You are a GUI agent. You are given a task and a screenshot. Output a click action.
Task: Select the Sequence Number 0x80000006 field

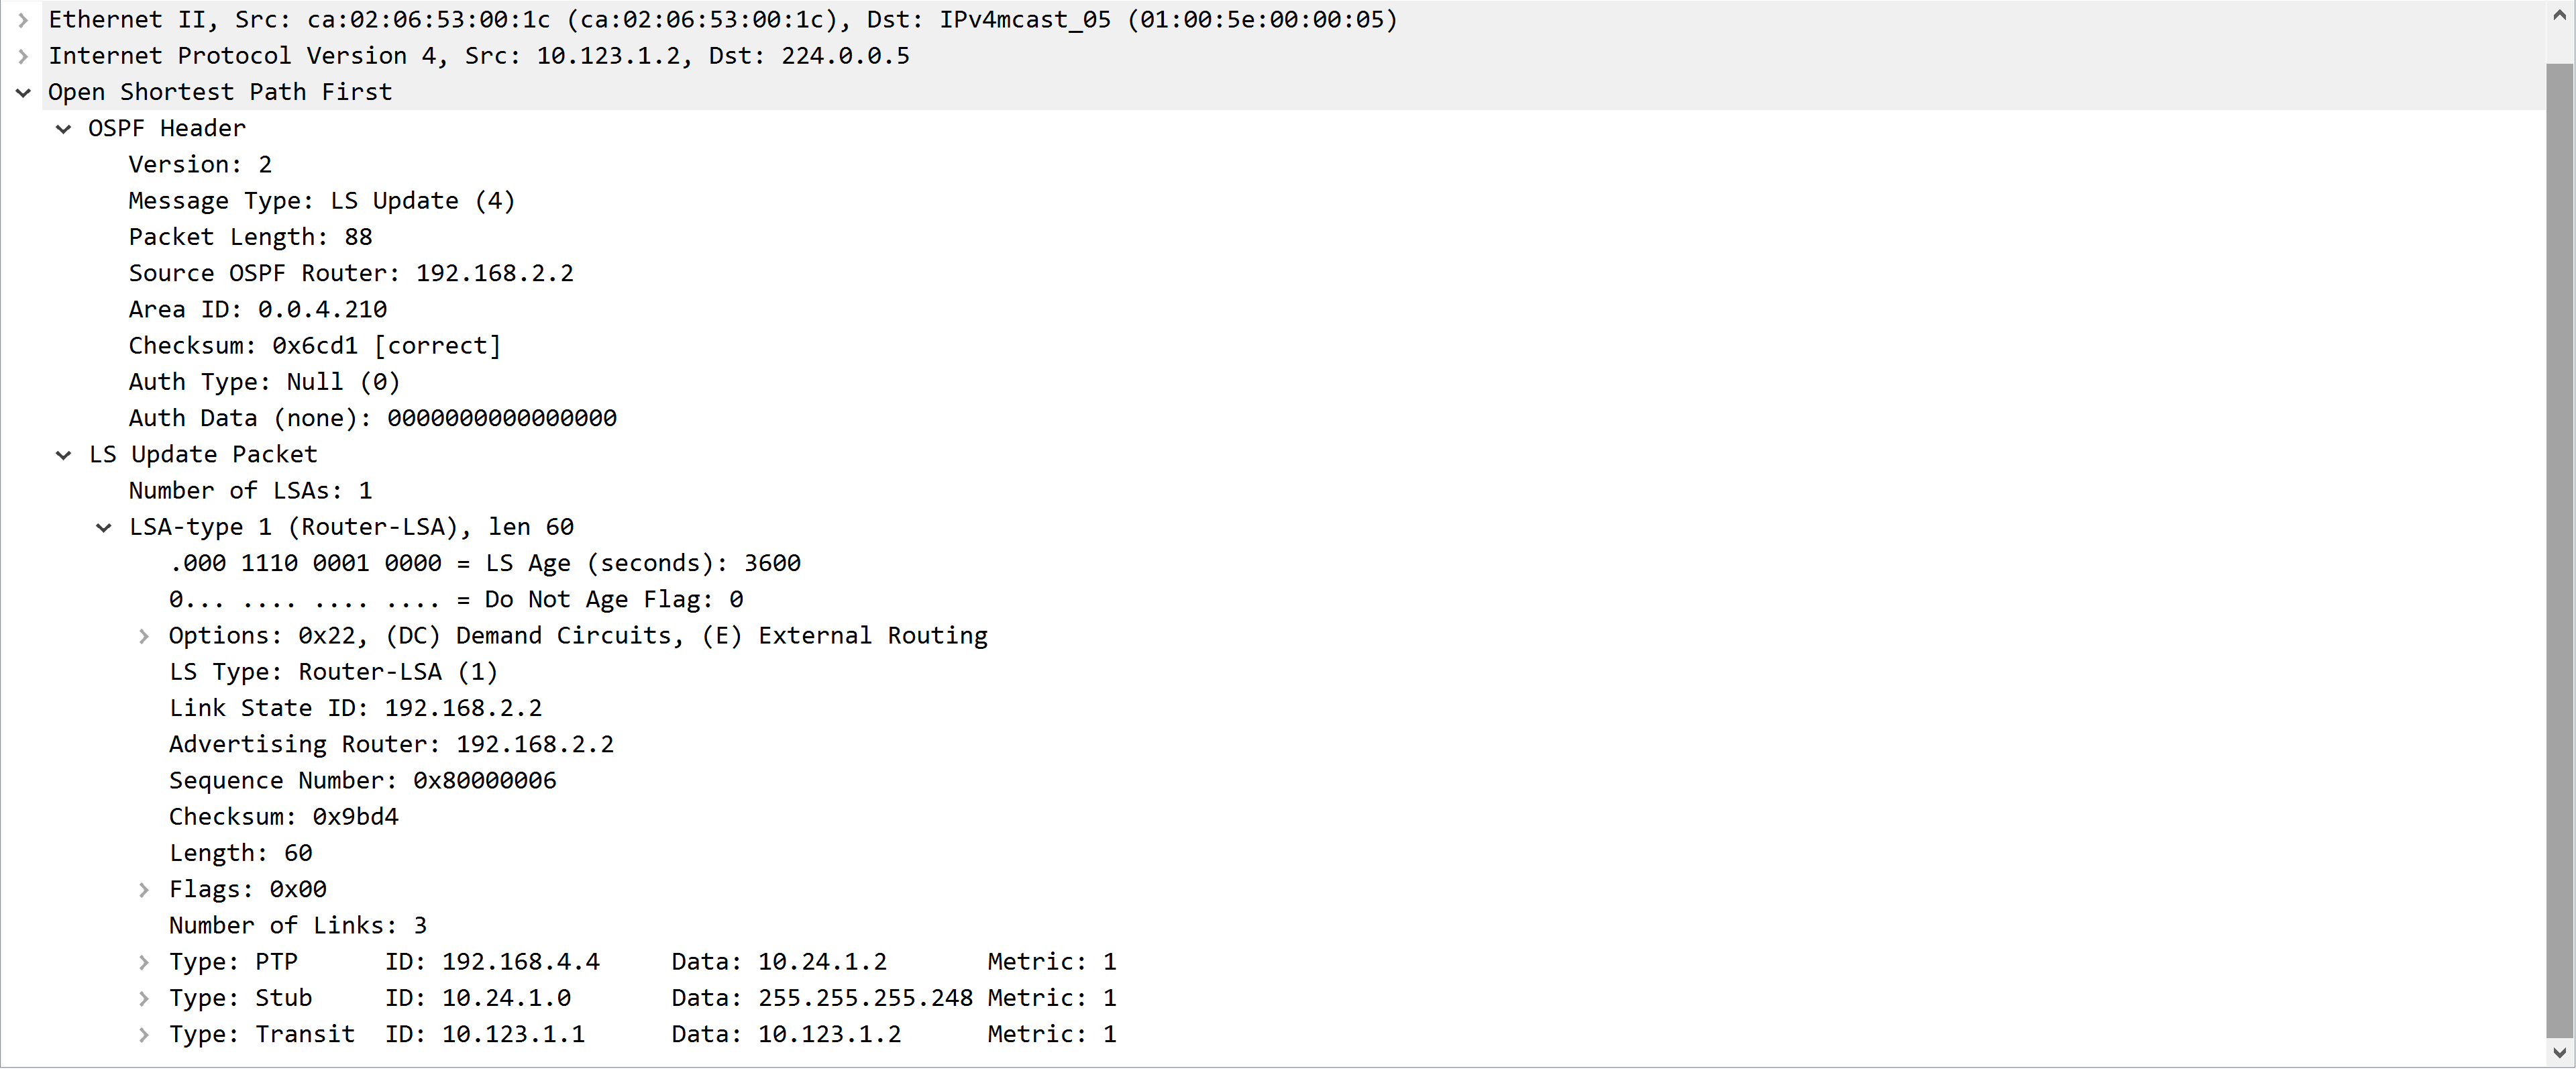[x=362, y=781]
